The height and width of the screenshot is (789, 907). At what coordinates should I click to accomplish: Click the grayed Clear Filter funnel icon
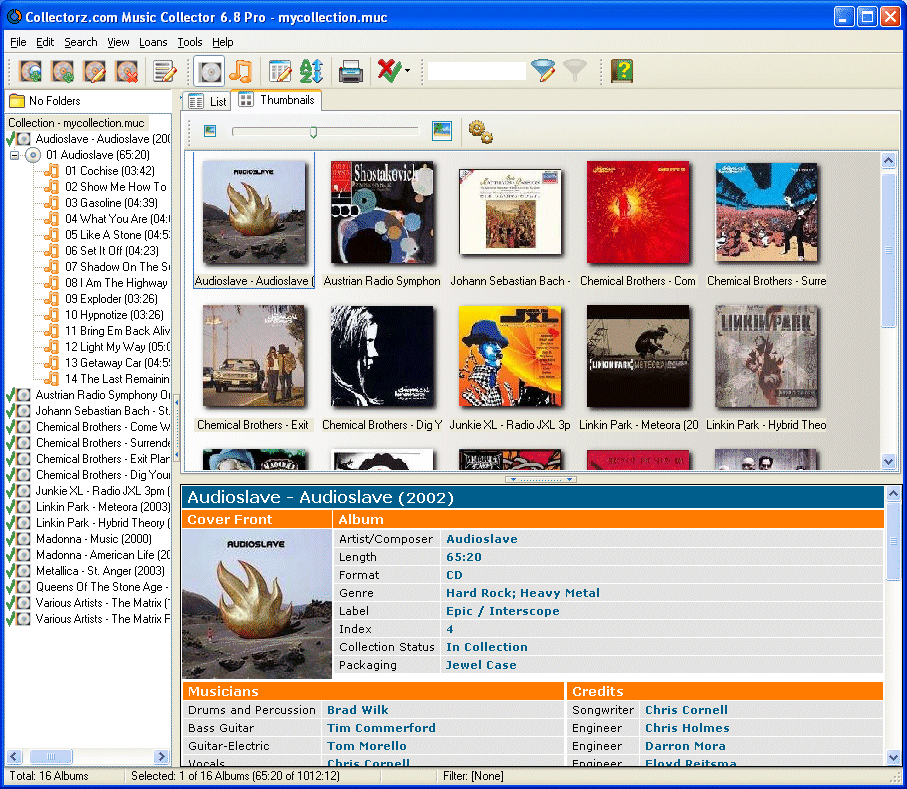[x=575, y=71]
